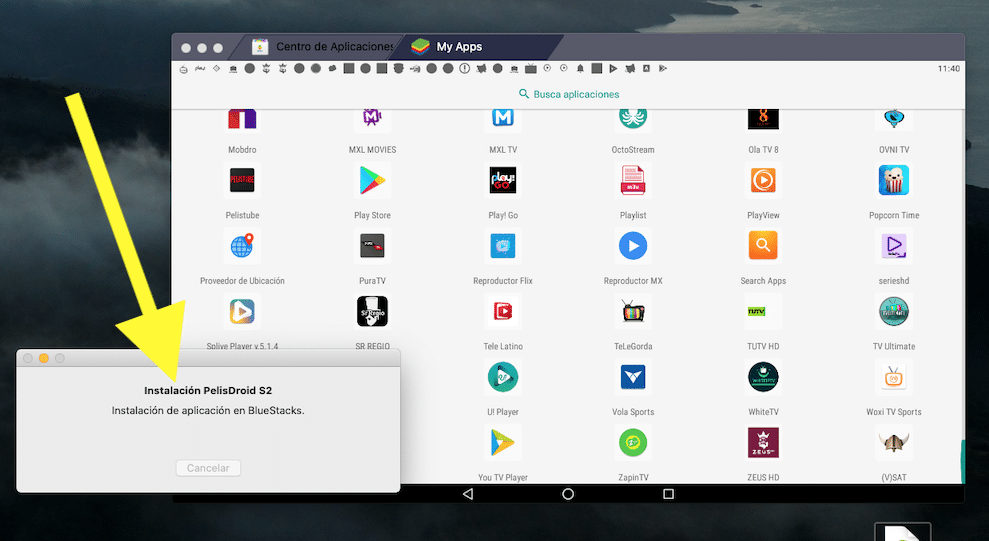Launch the (V)SAT viking app

click(x=894, y=443)
